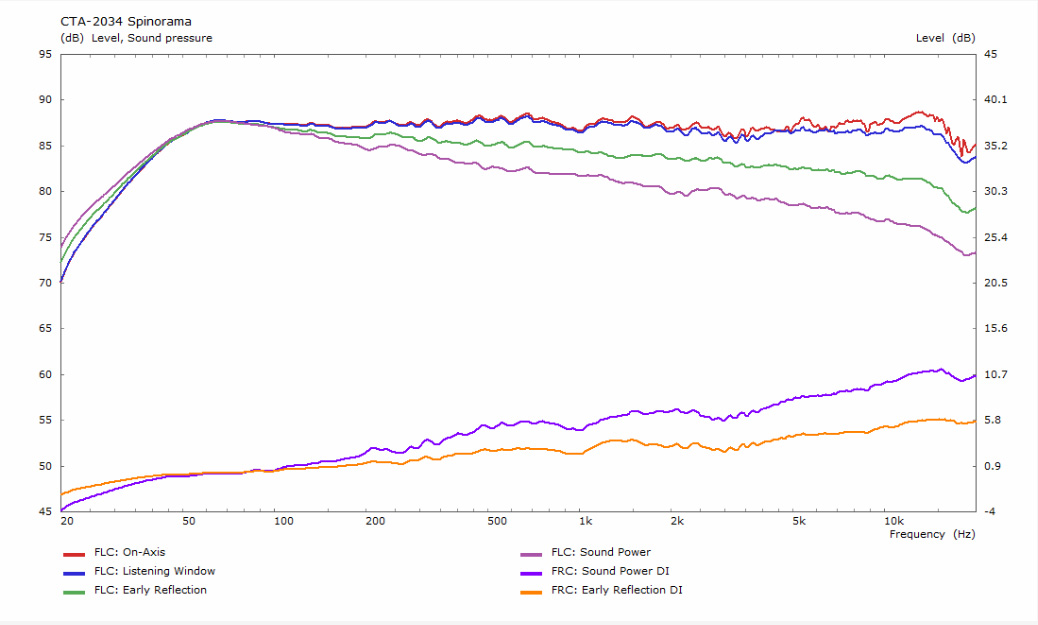Click the 1k tick on frequency axis
The height and width of the screenshot is (625, 1038).
coord(585,521)
